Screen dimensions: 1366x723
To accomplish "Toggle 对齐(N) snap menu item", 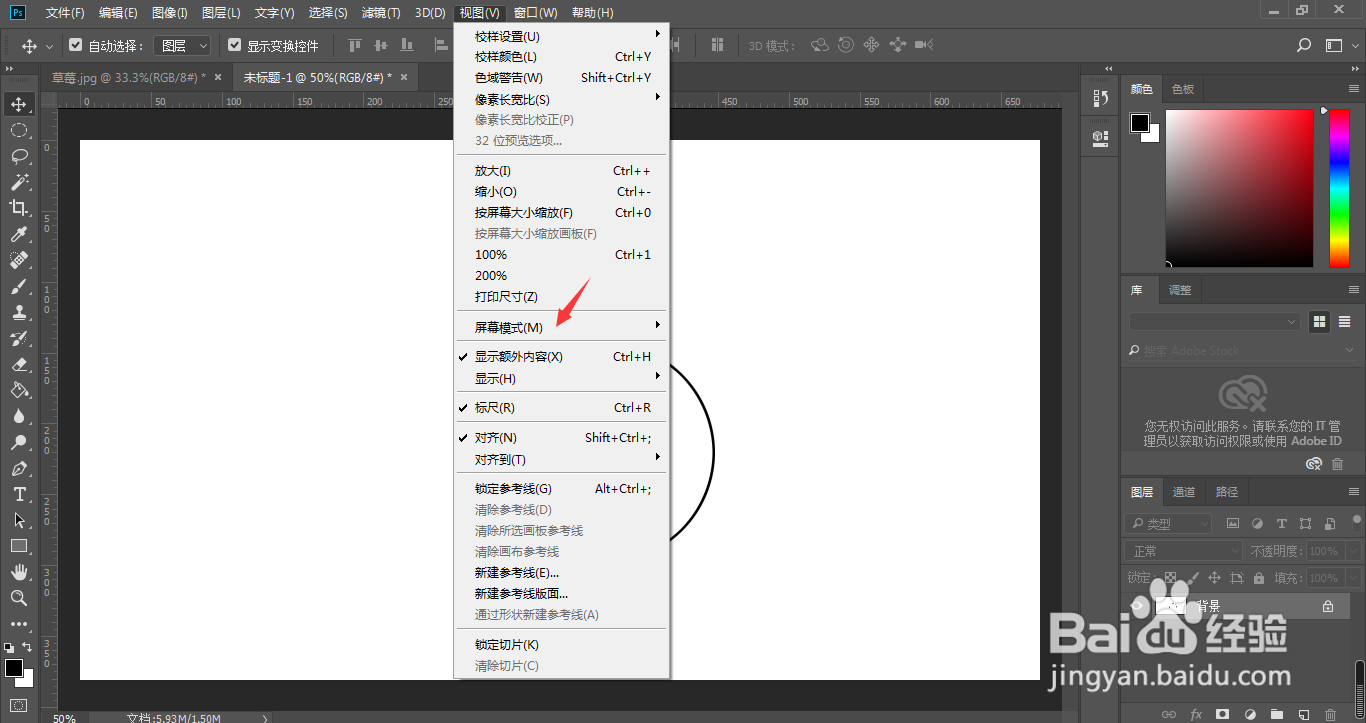I will tap(560, 438).
